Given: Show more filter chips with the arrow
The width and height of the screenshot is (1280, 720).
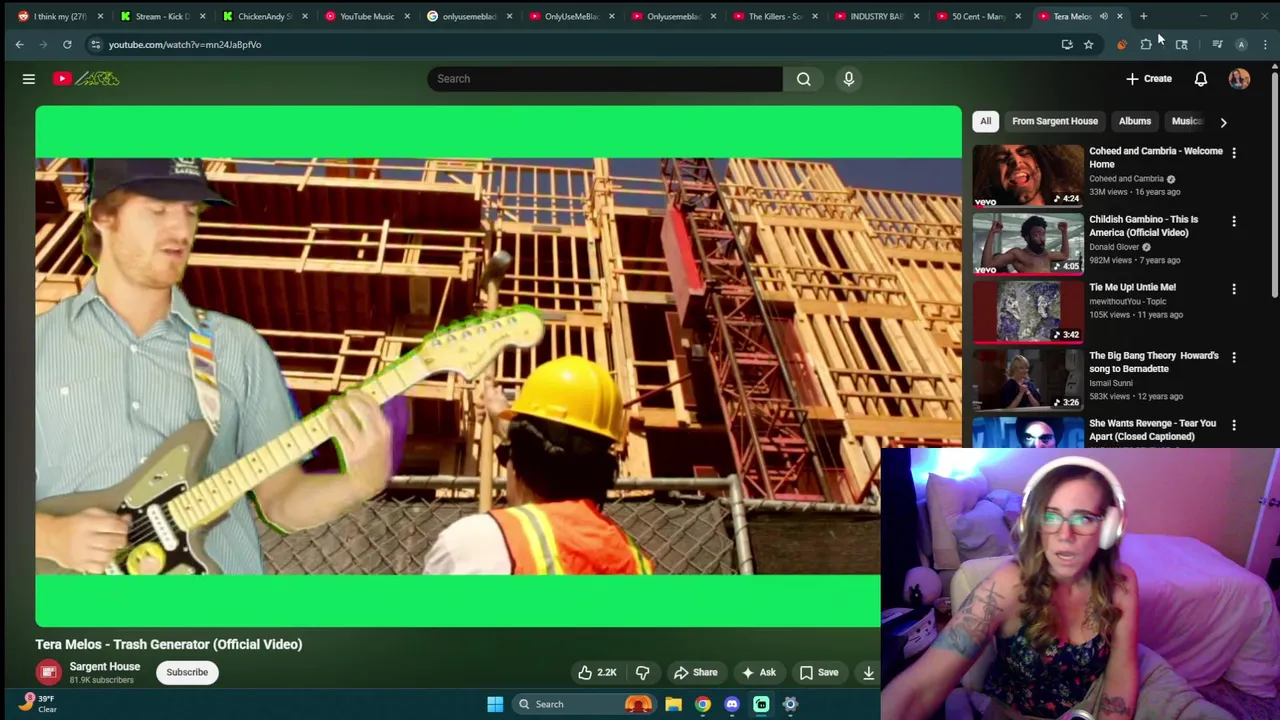Looking at the screenshot, I should tap(1223, 122).
